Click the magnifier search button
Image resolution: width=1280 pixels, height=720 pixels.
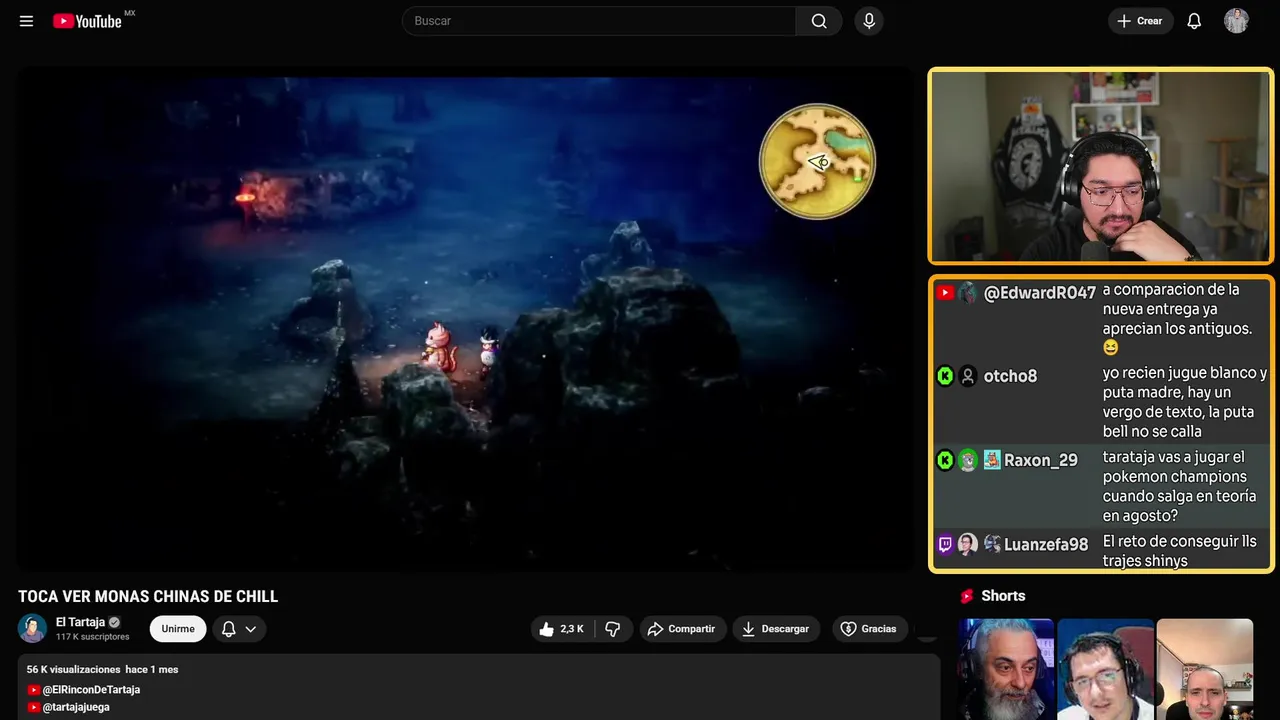click(819, 21)
